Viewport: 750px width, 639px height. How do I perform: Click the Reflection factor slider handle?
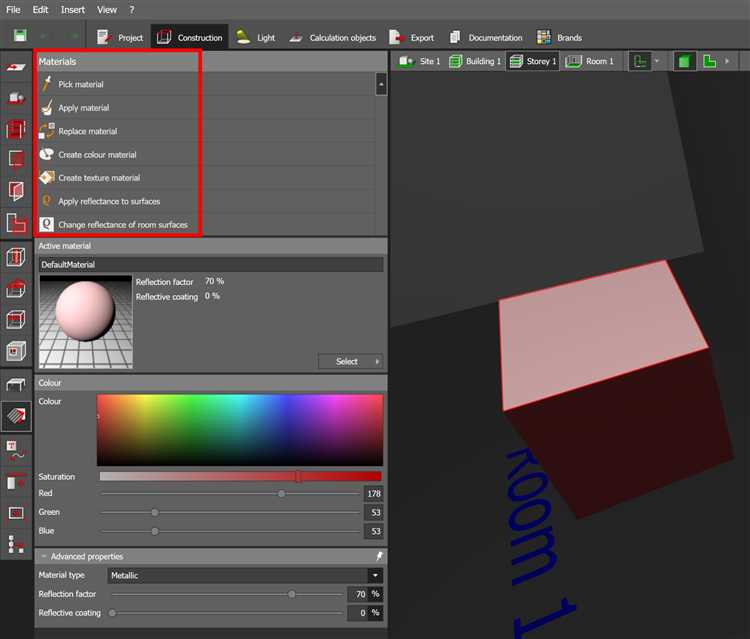click(292, 594)
